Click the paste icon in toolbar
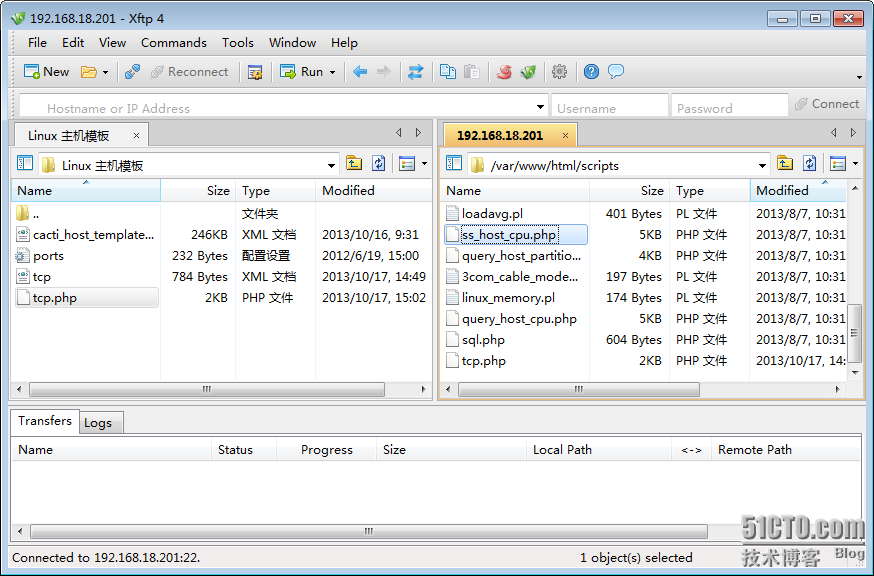The width and height of the screenshot is (874, 576). coord(472,72)
